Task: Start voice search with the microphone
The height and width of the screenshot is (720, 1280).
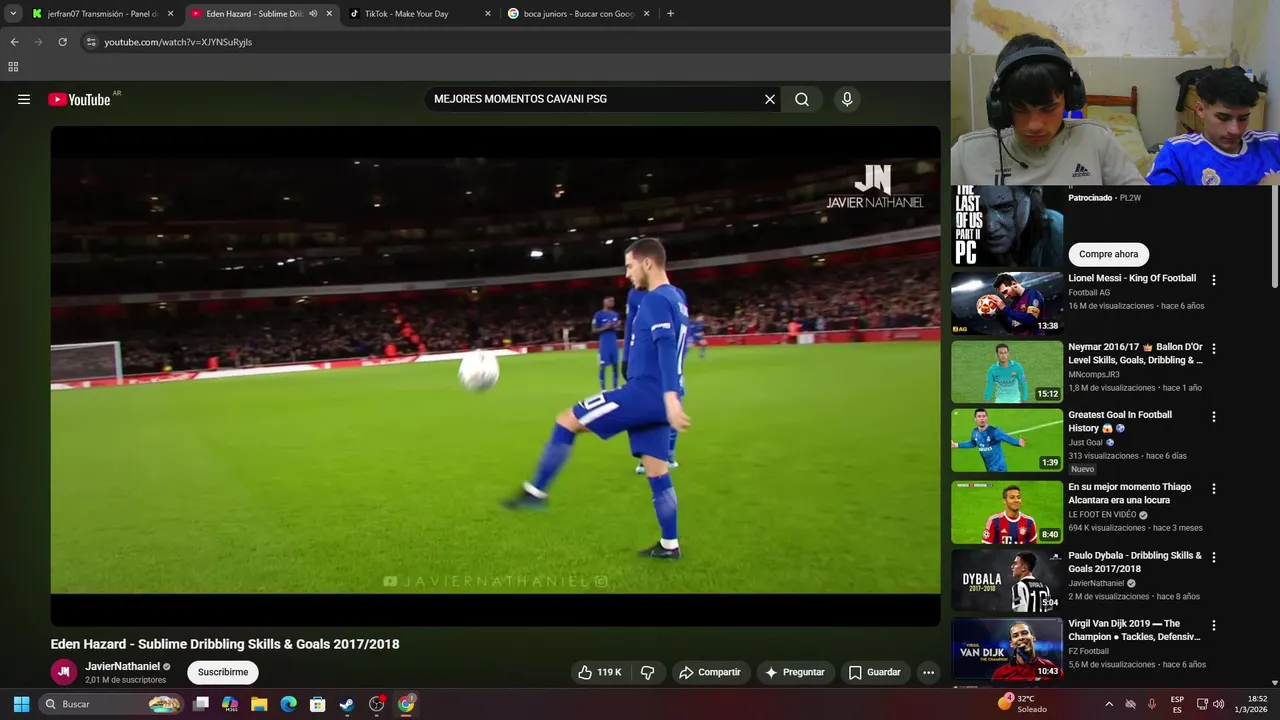Action: (847, 99)
